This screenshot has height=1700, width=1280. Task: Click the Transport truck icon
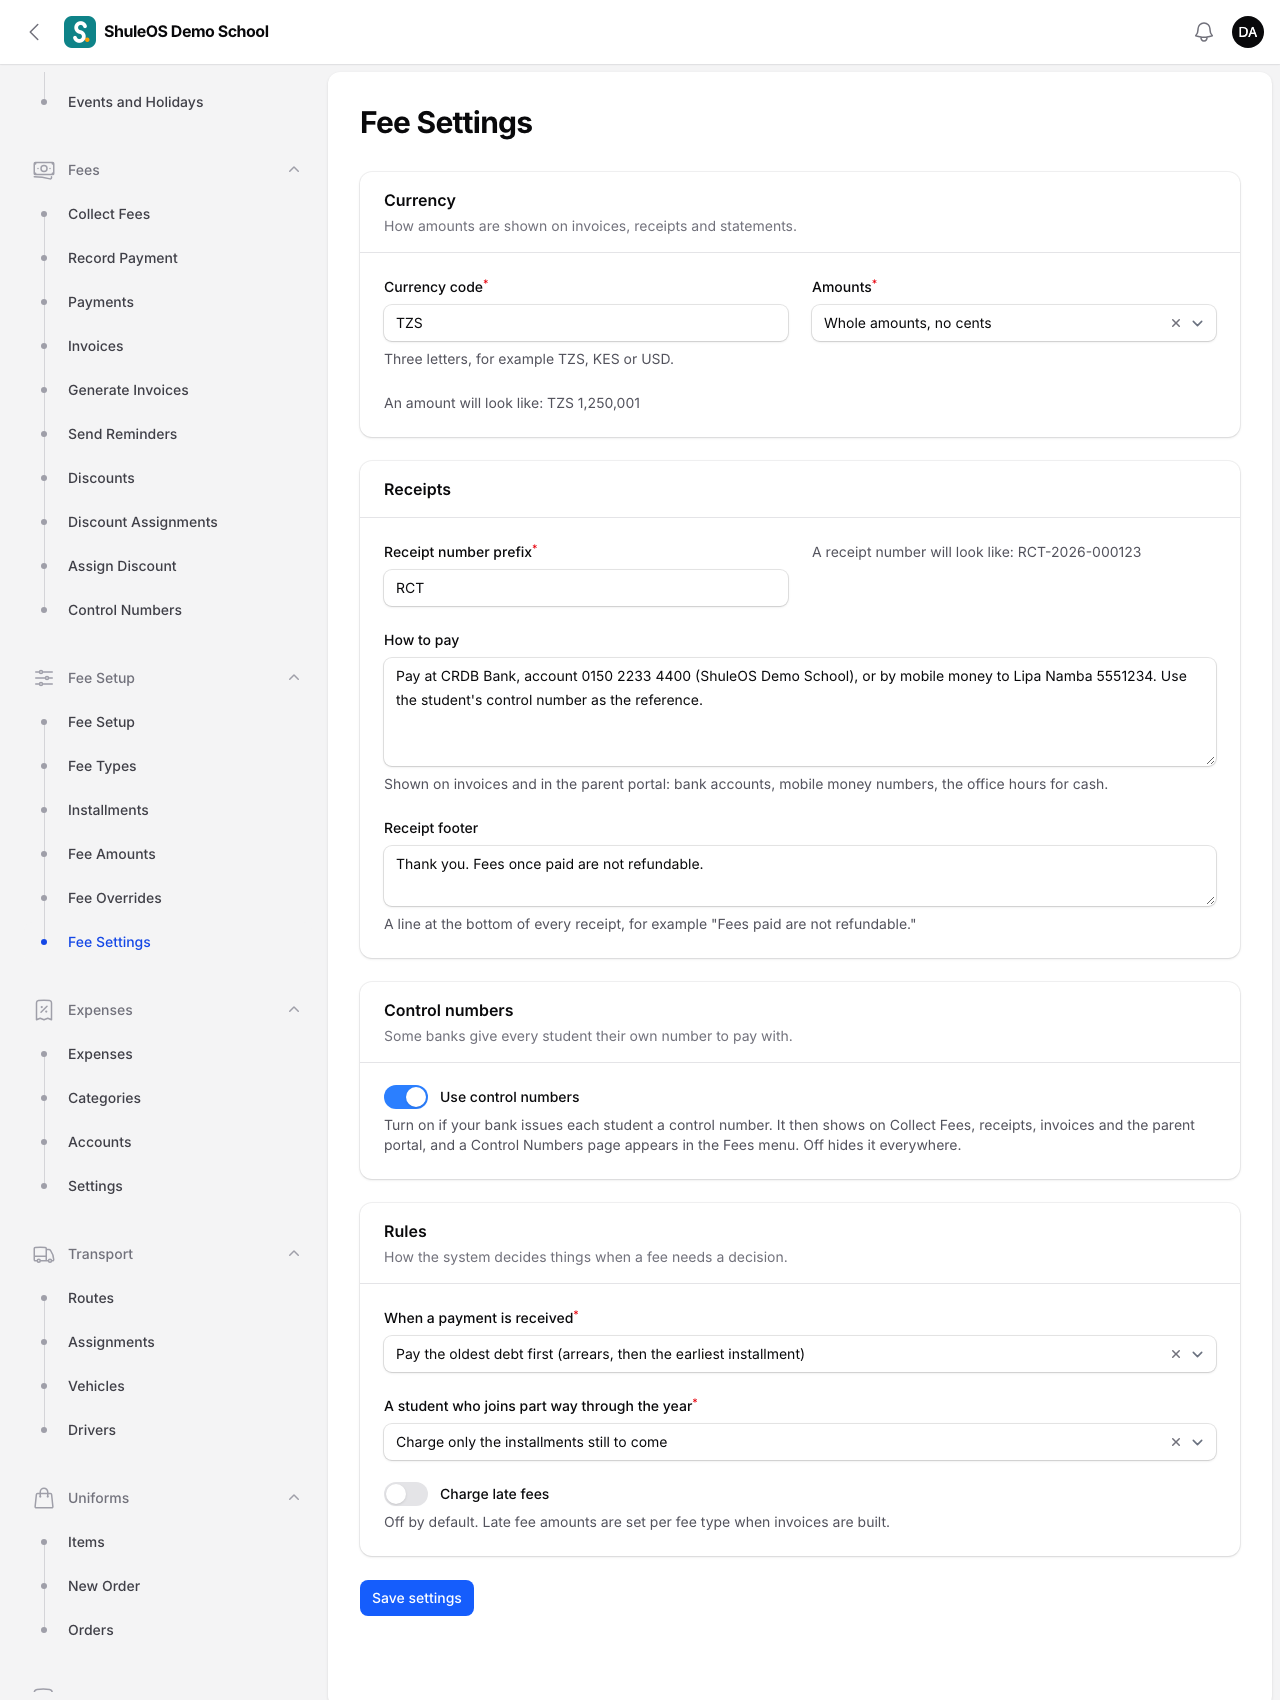pyautogui.click(x=44, y=1254)
